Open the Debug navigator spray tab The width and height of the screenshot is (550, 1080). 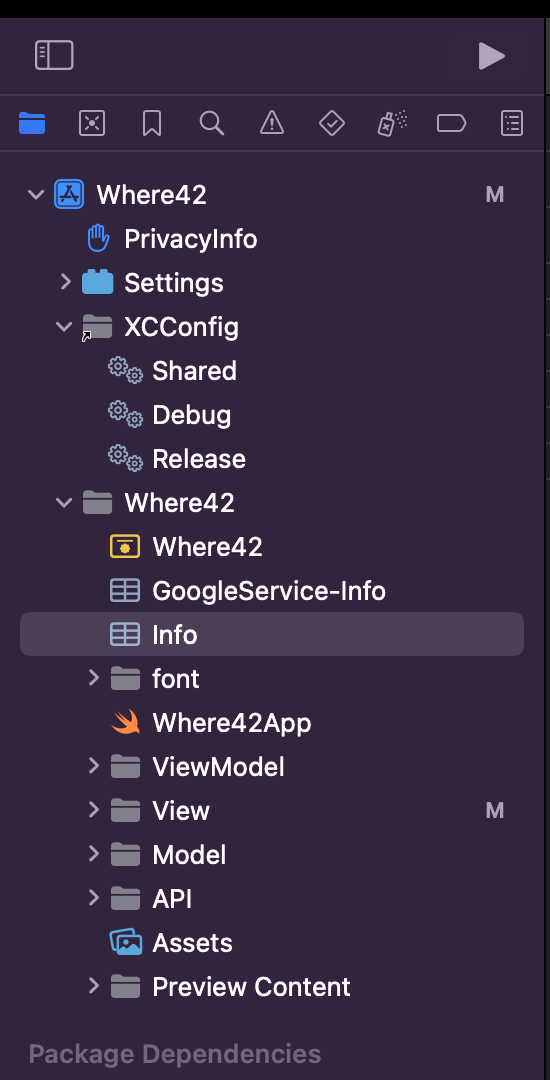[392, 123]
